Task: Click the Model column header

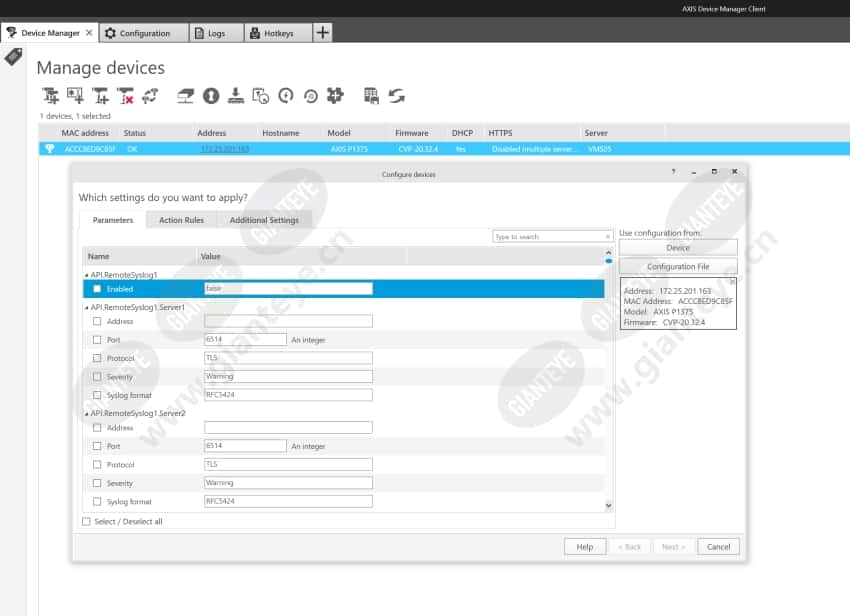Action: click(339, 133)
